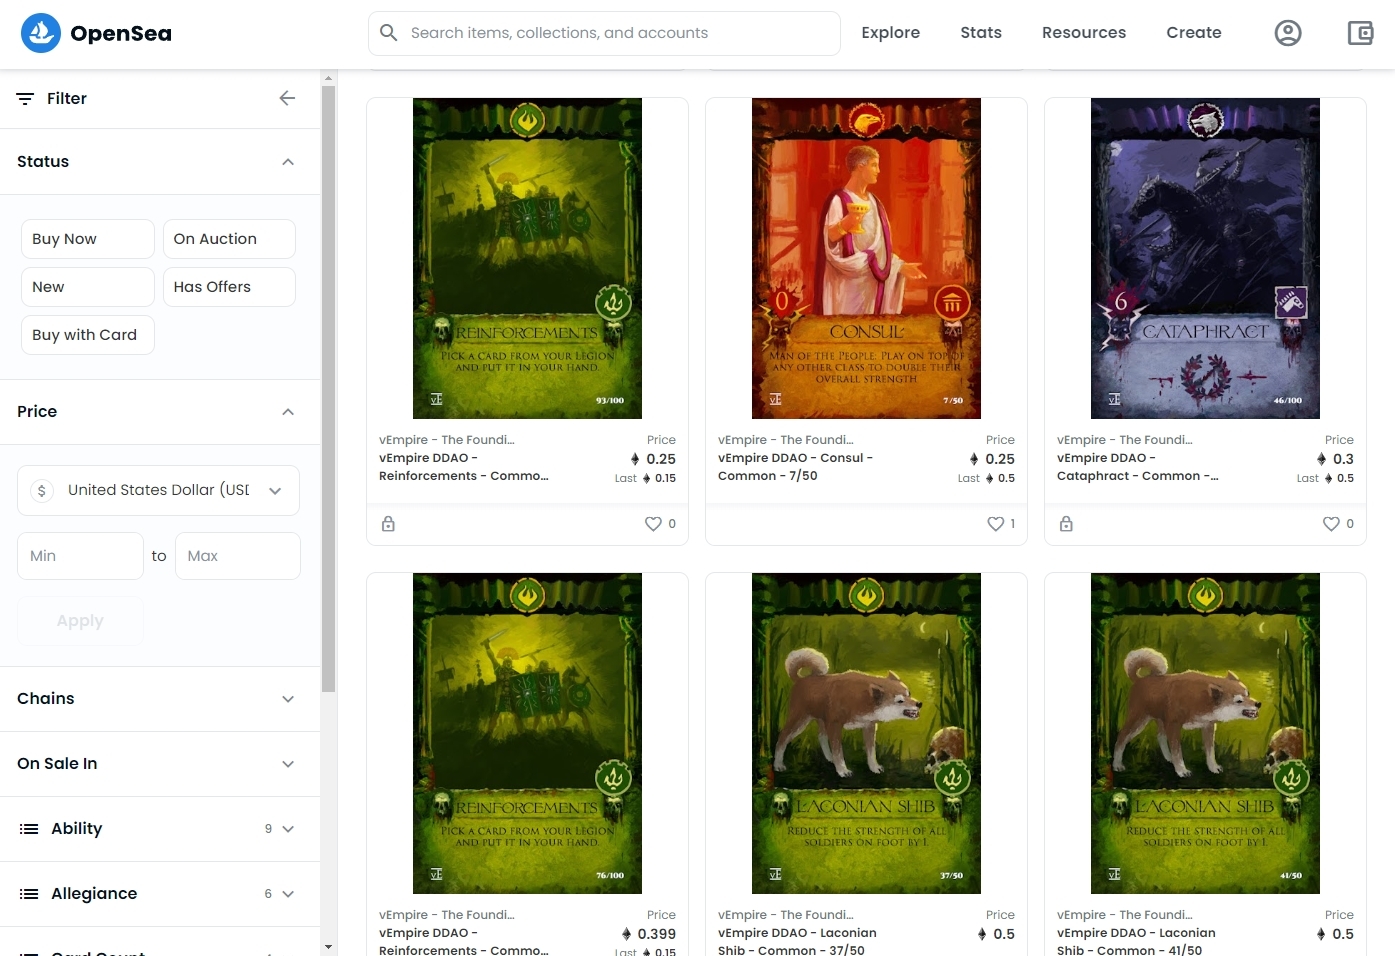The image size is (1395, 956).
Task: Toggle the Buy with Card filter
Action: tap(88, 335)
